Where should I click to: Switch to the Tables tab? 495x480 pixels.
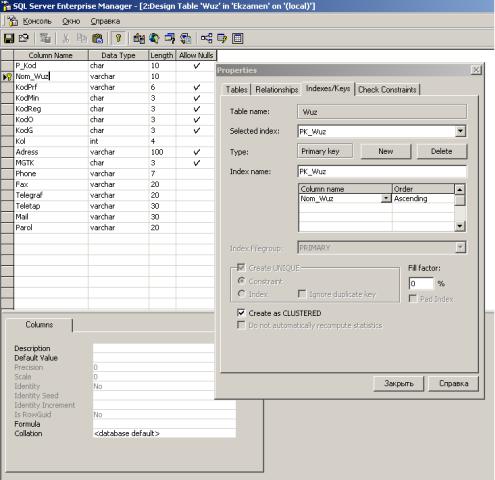tap(236, 90)
